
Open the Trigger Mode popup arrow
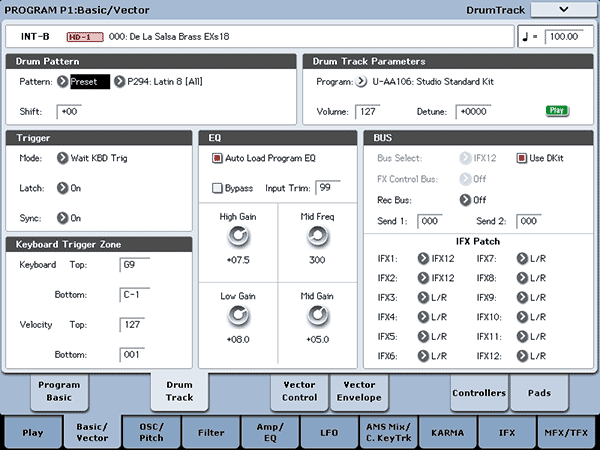coord(62,158)
